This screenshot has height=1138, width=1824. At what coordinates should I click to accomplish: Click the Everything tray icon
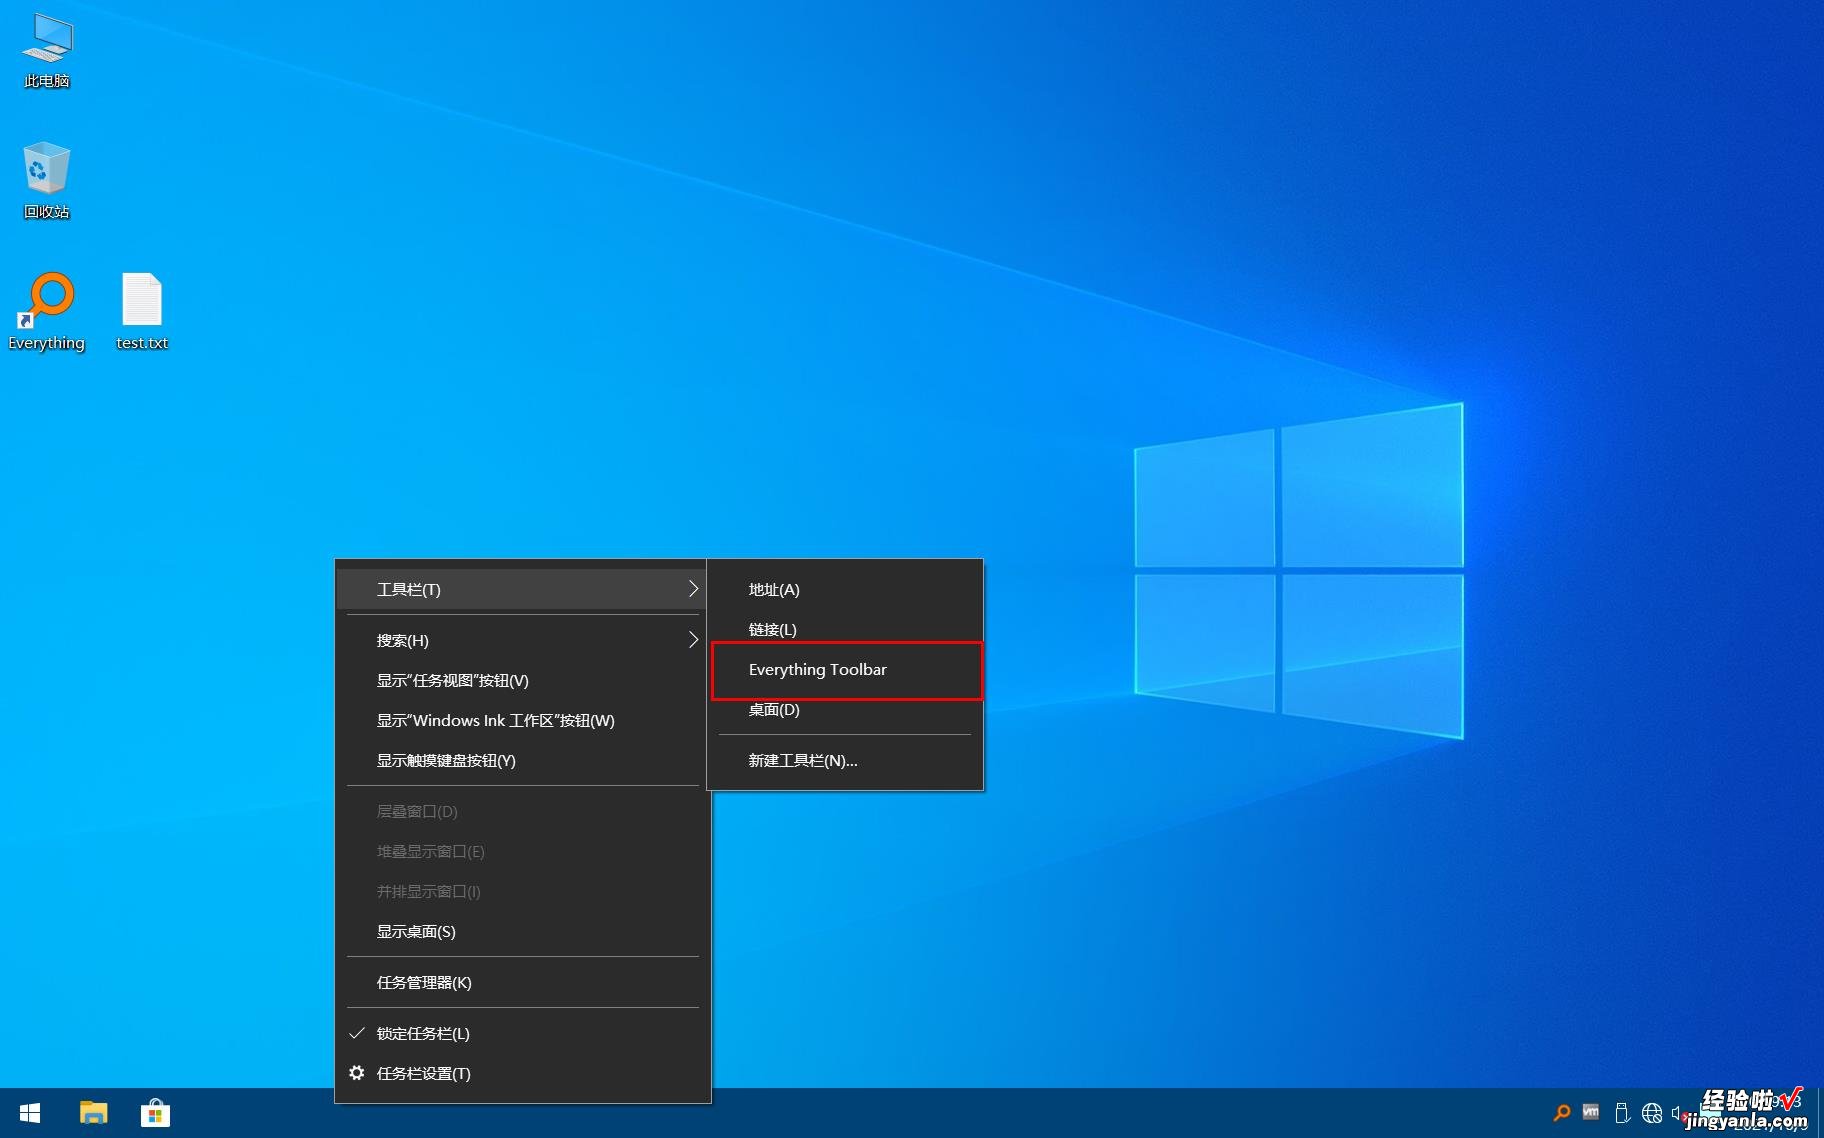(x=1561, y=1112)
